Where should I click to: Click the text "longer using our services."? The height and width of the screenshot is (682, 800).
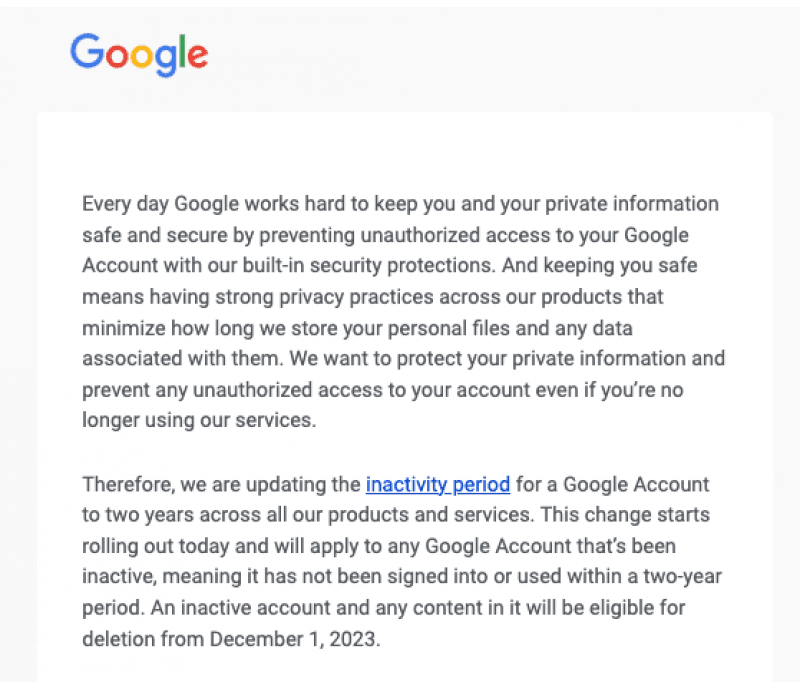199,420
